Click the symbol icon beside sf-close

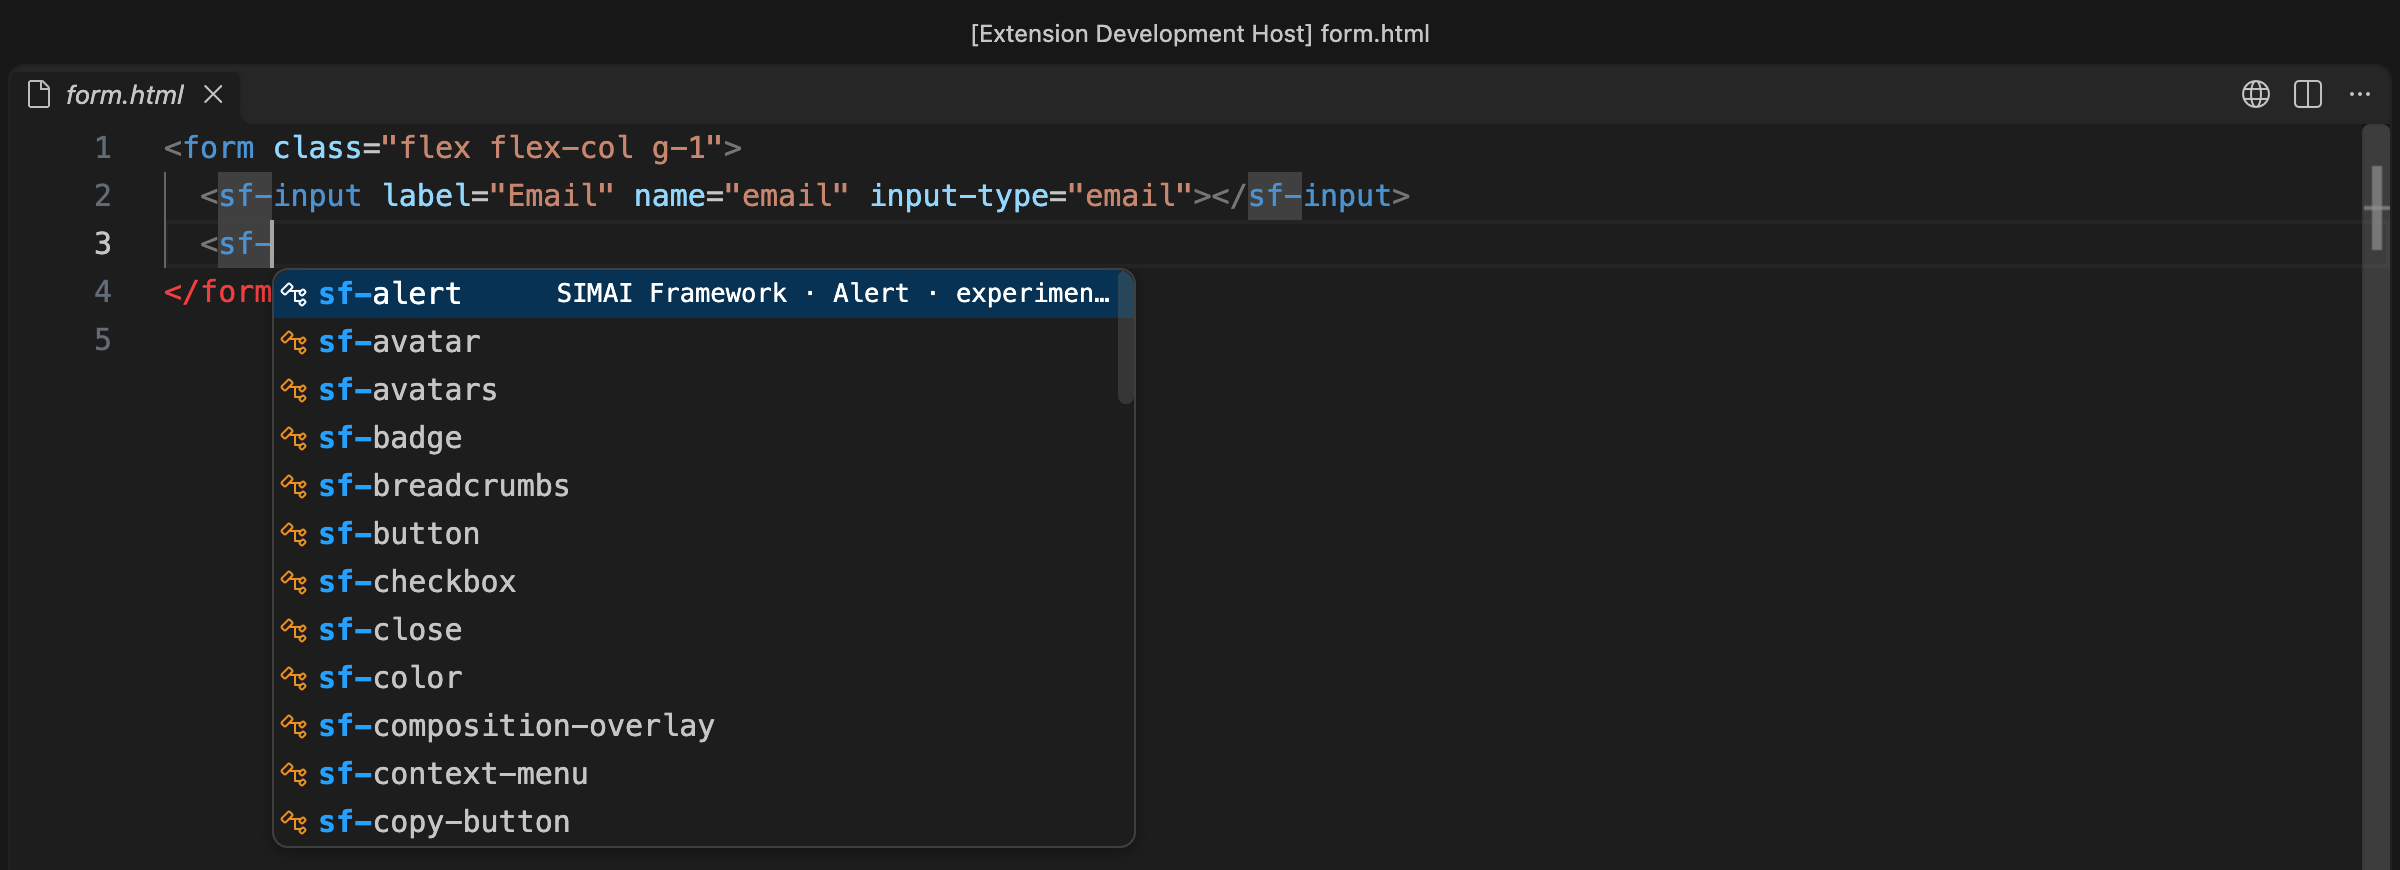tap(294, 630)
